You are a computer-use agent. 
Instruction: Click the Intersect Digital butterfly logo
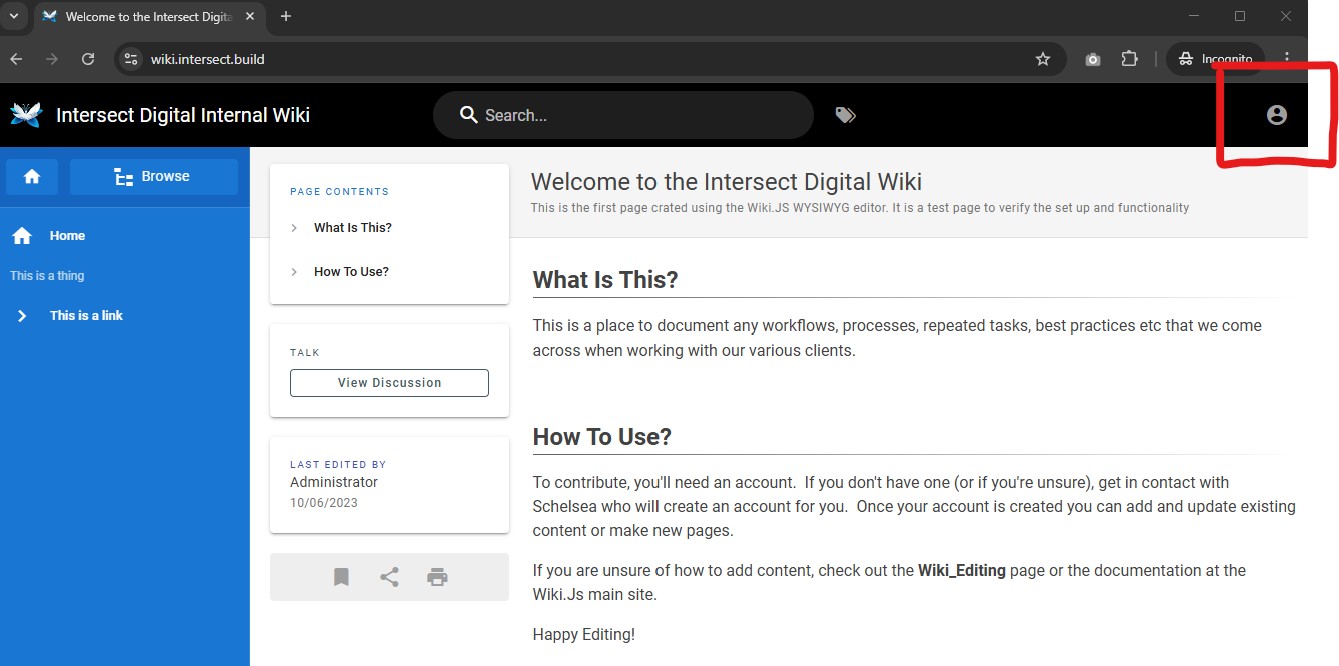click(x=26, y=115)
